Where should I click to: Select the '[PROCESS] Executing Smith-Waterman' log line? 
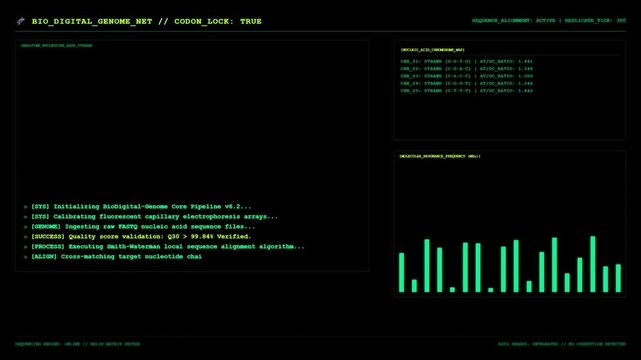pos(168,247)
